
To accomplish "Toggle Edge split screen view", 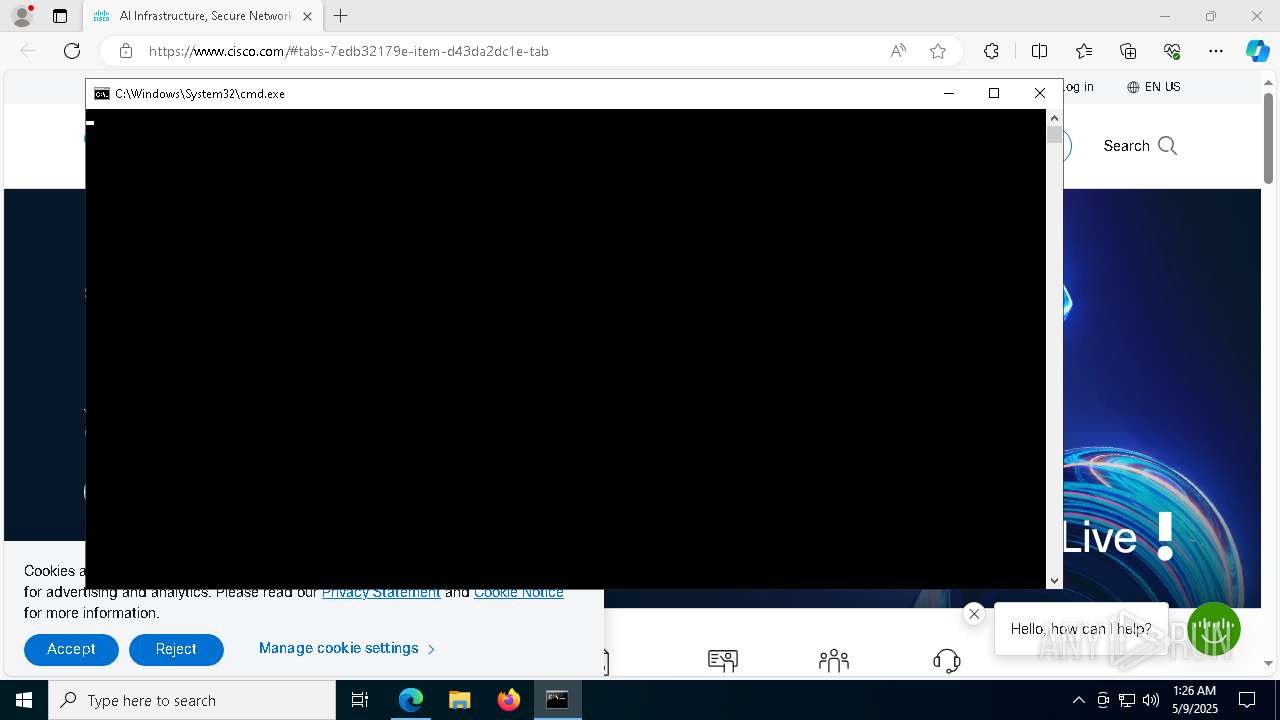I will 1039,51.
